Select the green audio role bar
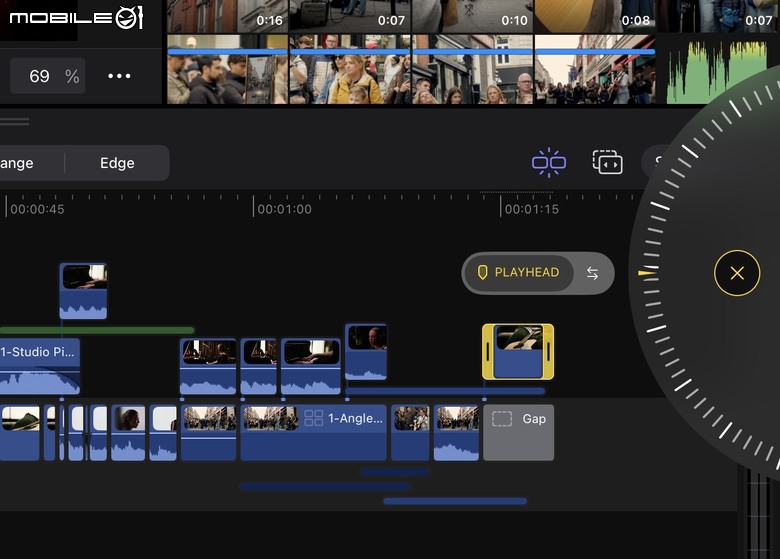The image size is (780, 559). pyautogui.click(x=97, y=330)
